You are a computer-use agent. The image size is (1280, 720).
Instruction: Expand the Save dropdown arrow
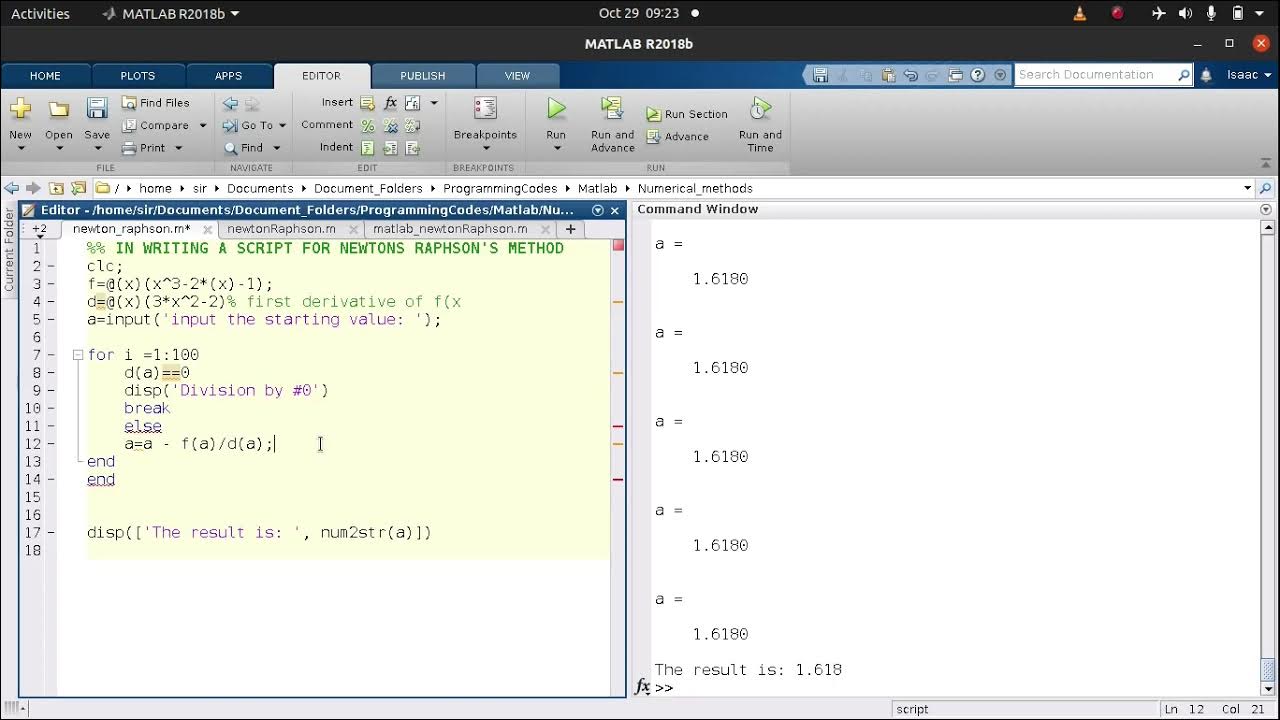pos(97,149)
